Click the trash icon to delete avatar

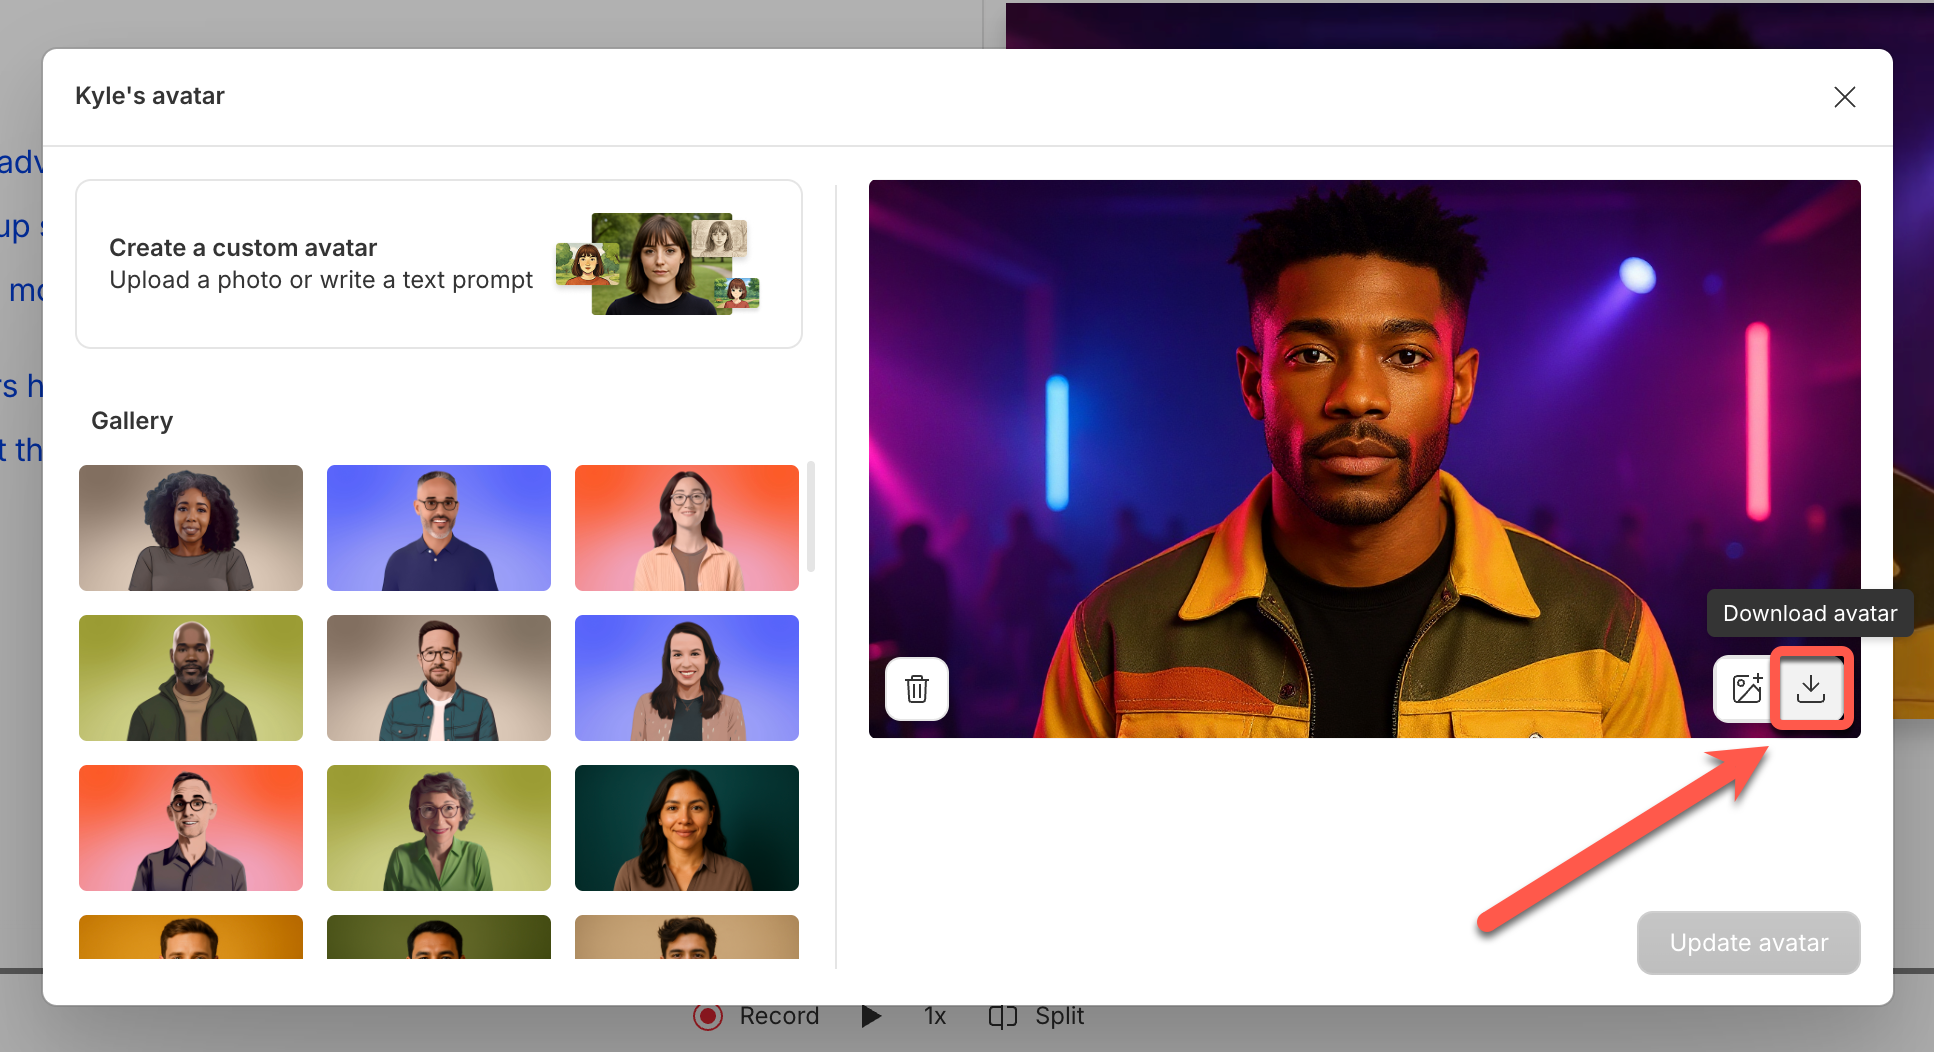(916, 688)
